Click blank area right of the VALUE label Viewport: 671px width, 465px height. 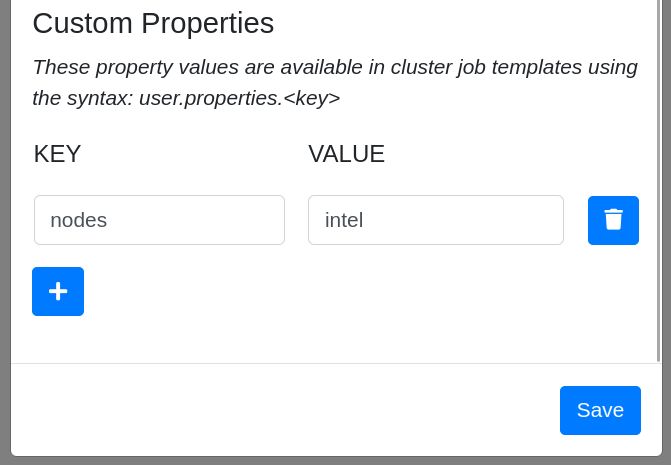pos(500,154)
